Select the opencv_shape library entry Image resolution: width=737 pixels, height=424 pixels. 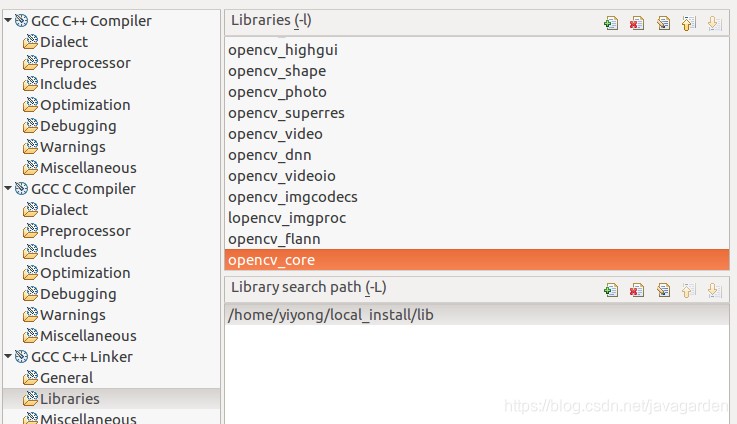point(477,71)
